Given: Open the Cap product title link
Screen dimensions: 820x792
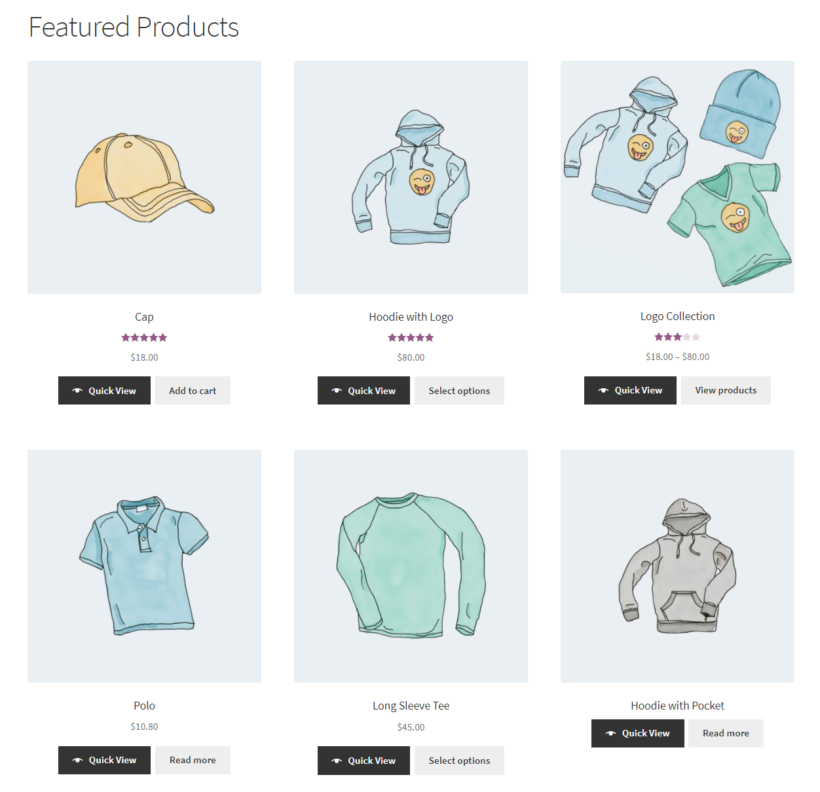Looking at the screenshot, I should 144,316.
